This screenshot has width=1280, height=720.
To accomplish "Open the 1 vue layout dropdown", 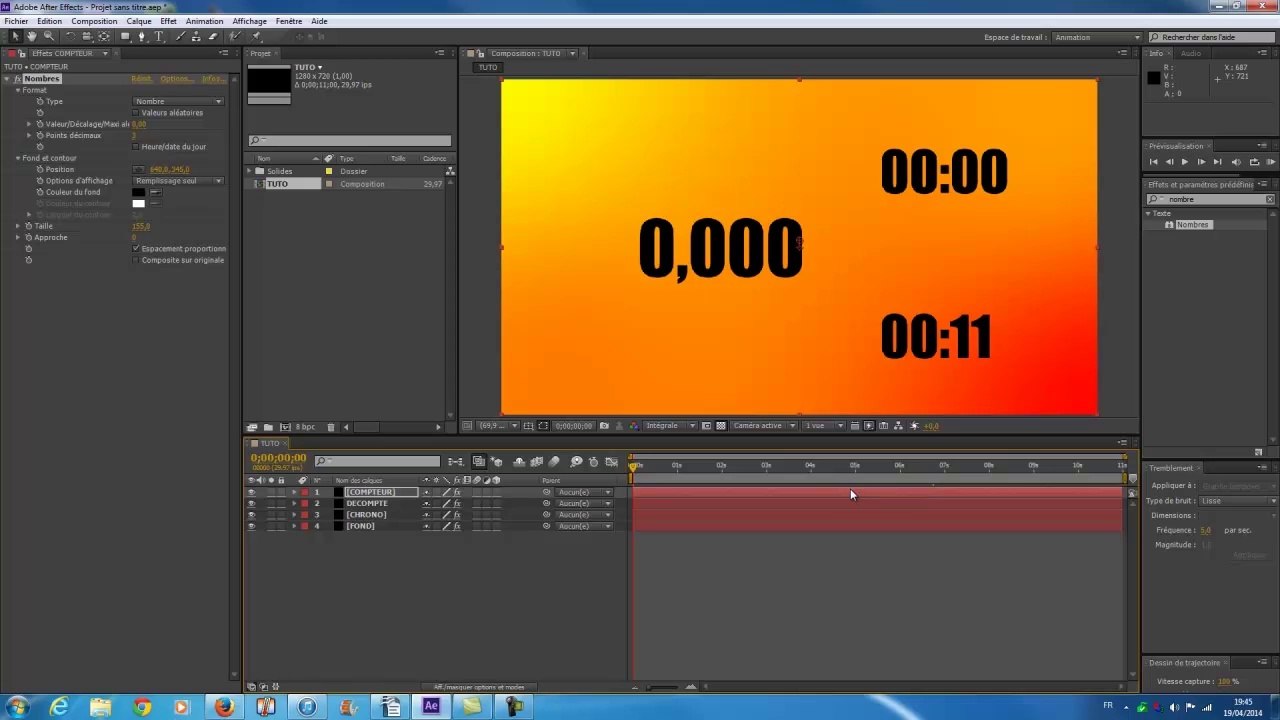I will click(x=825, y=426).
